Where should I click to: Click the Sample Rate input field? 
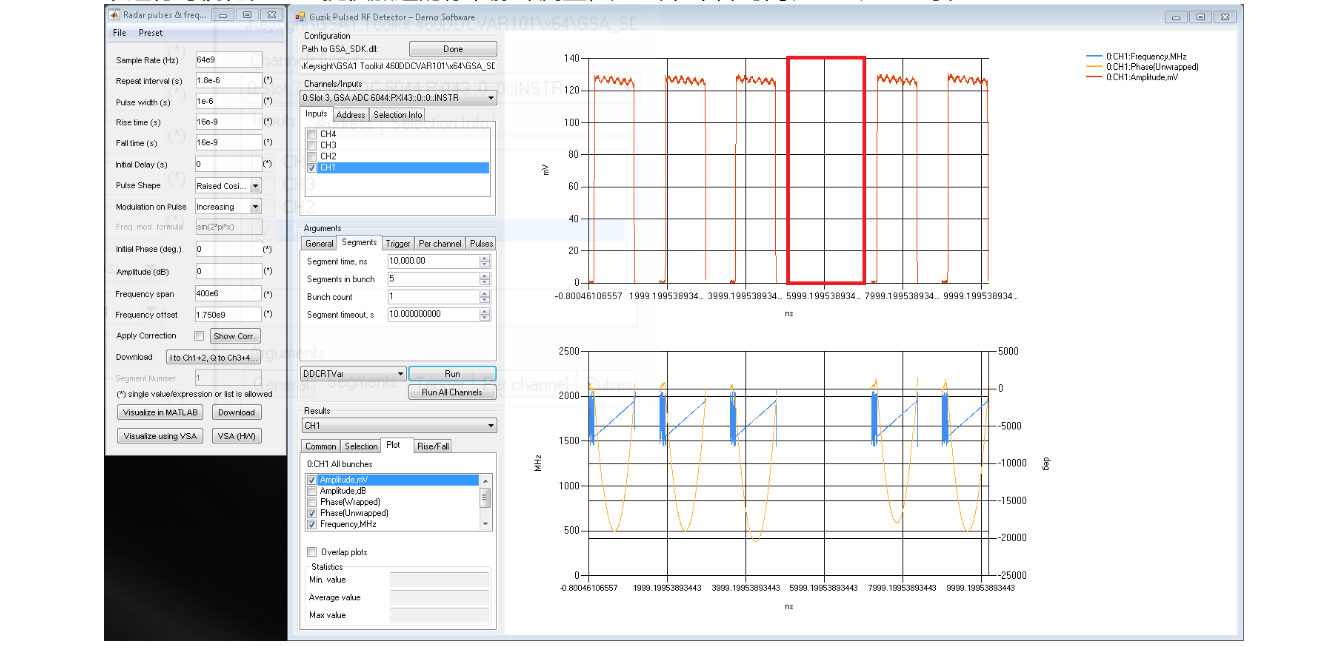228,60
